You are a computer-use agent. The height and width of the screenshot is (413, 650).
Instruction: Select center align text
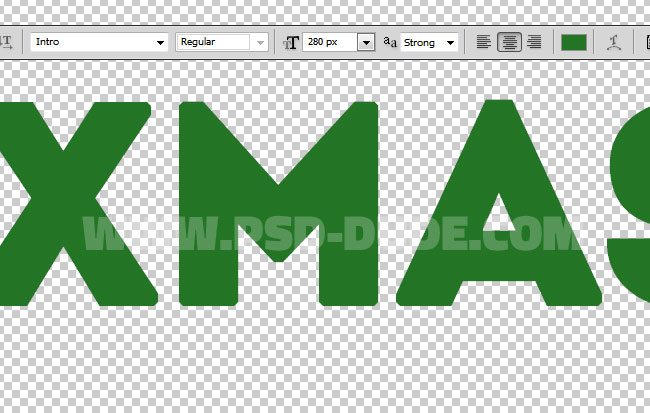(x=509, y=42)
